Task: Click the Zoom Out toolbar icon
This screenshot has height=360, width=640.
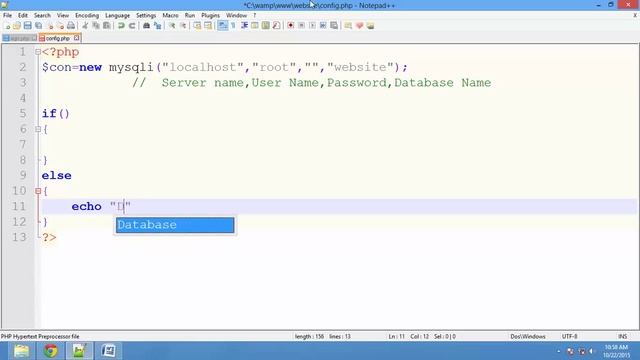Action: 183,26
